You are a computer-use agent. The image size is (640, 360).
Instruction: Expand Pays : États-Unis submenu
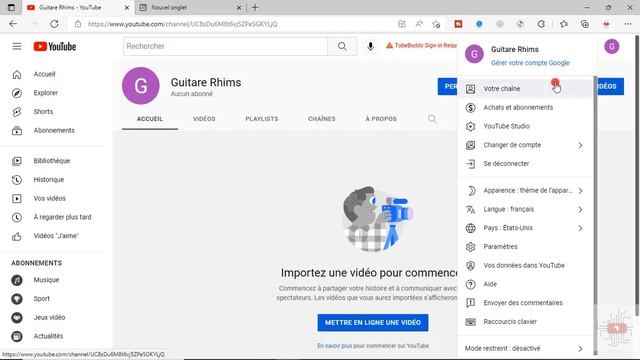[525, 228]
